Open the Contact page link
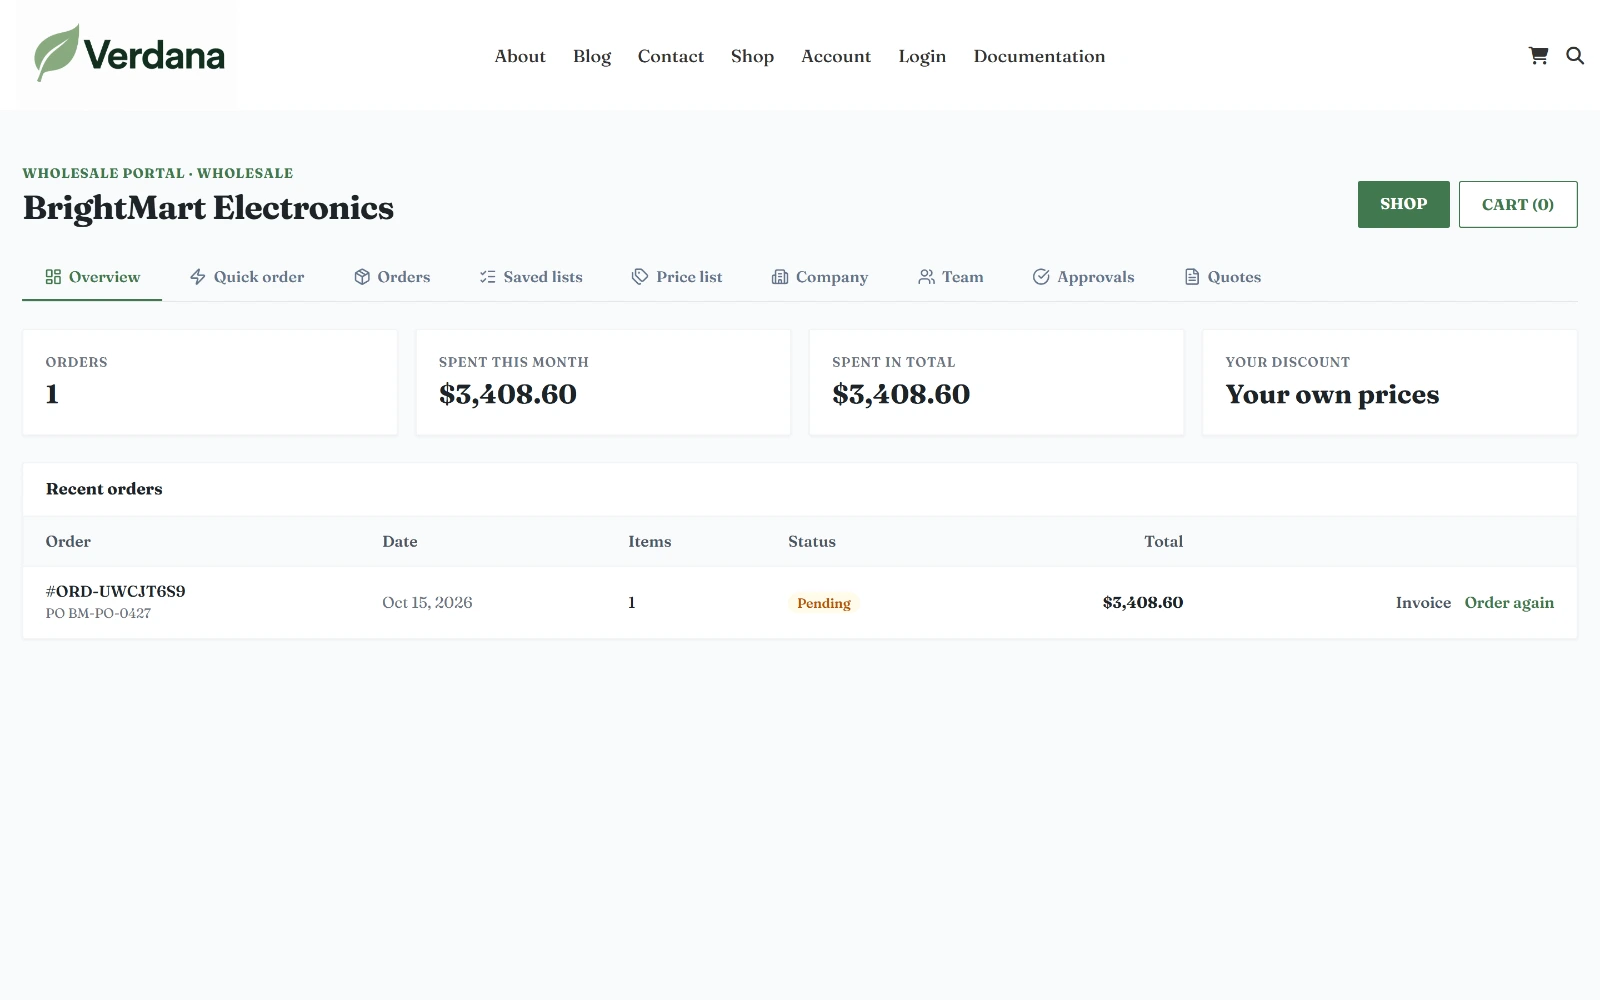 pos(671,56)
